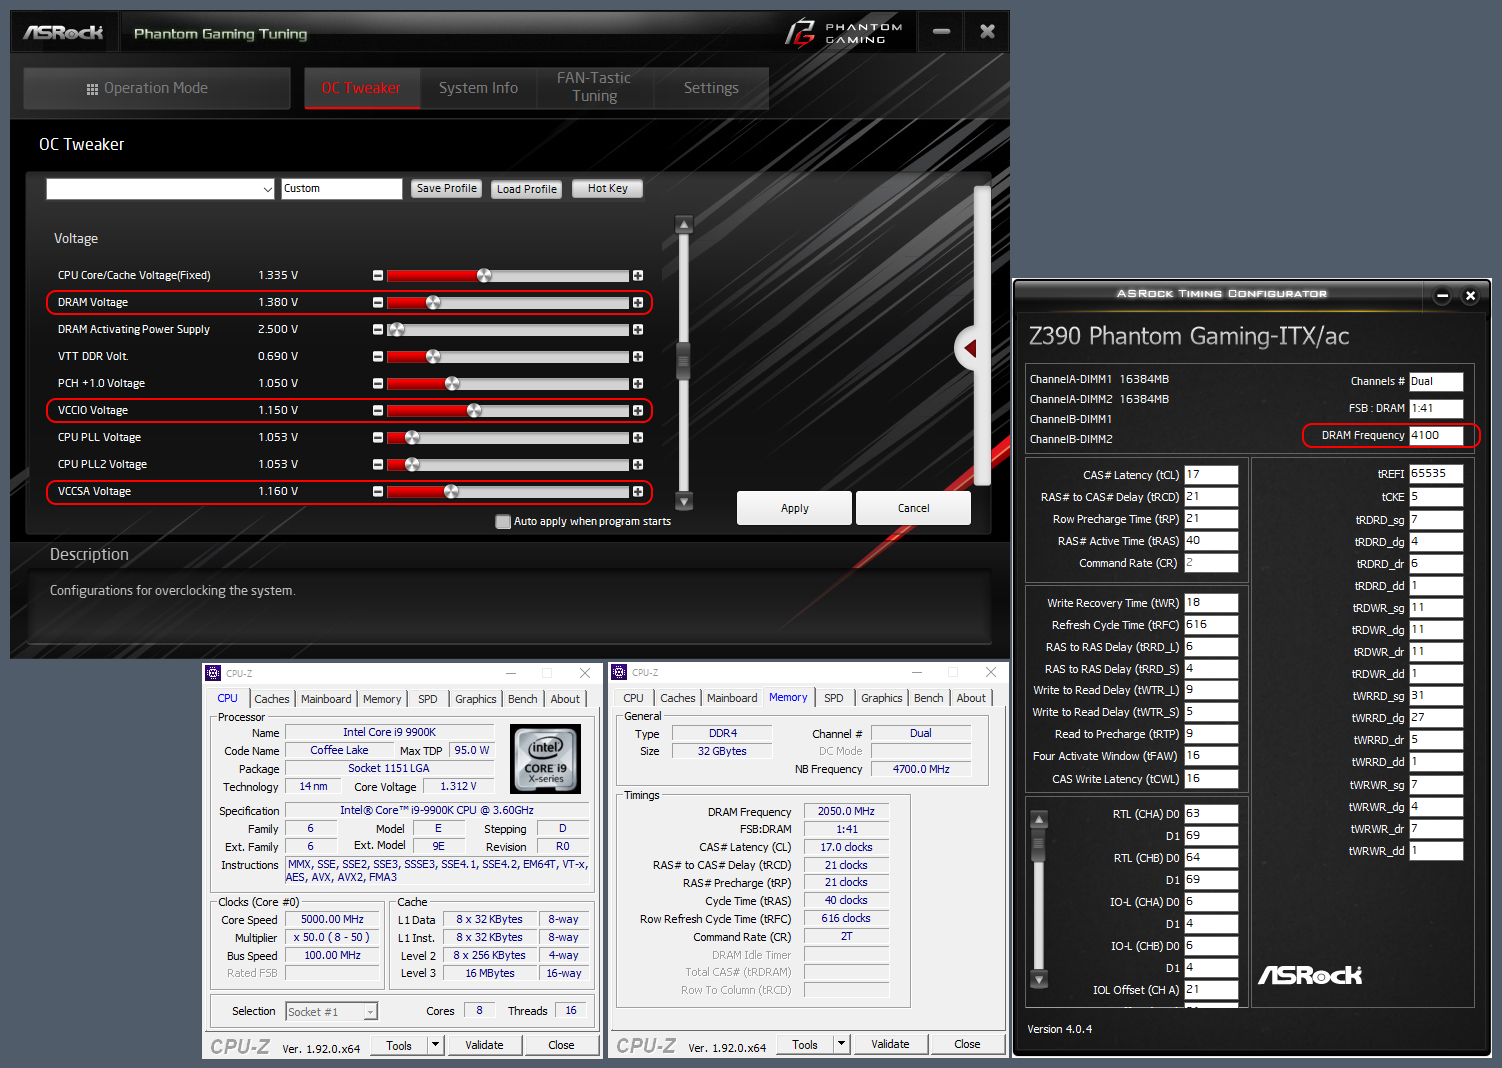Viewport: 1502px width, 1068px height.
Task: Increase DRAM Activating Power Supply voltage
Action: click(638, 330)
